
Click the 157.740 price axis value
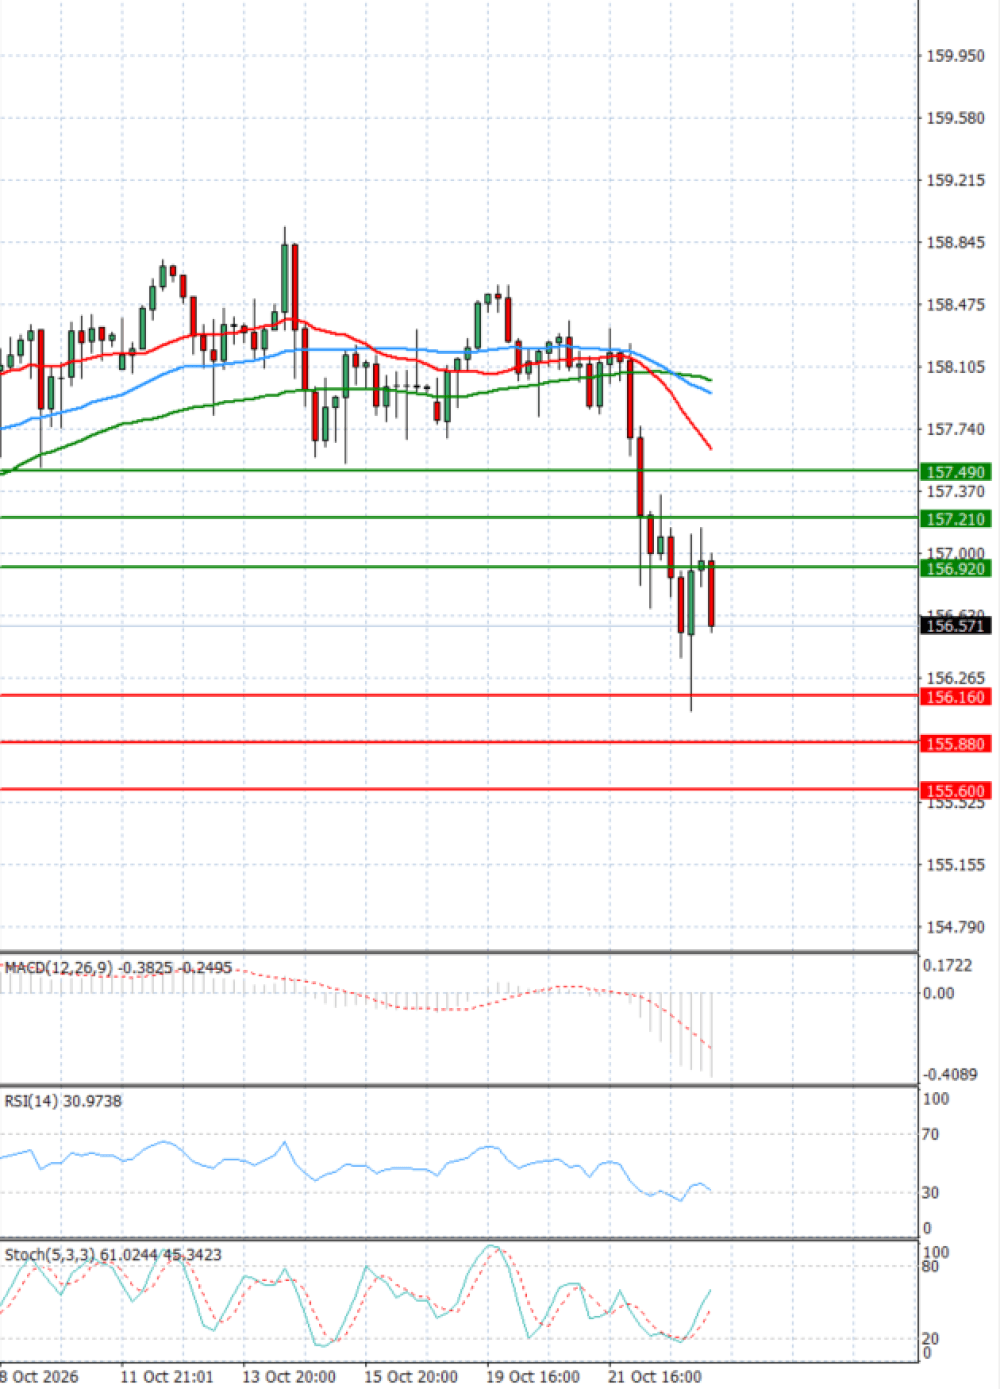955,429
